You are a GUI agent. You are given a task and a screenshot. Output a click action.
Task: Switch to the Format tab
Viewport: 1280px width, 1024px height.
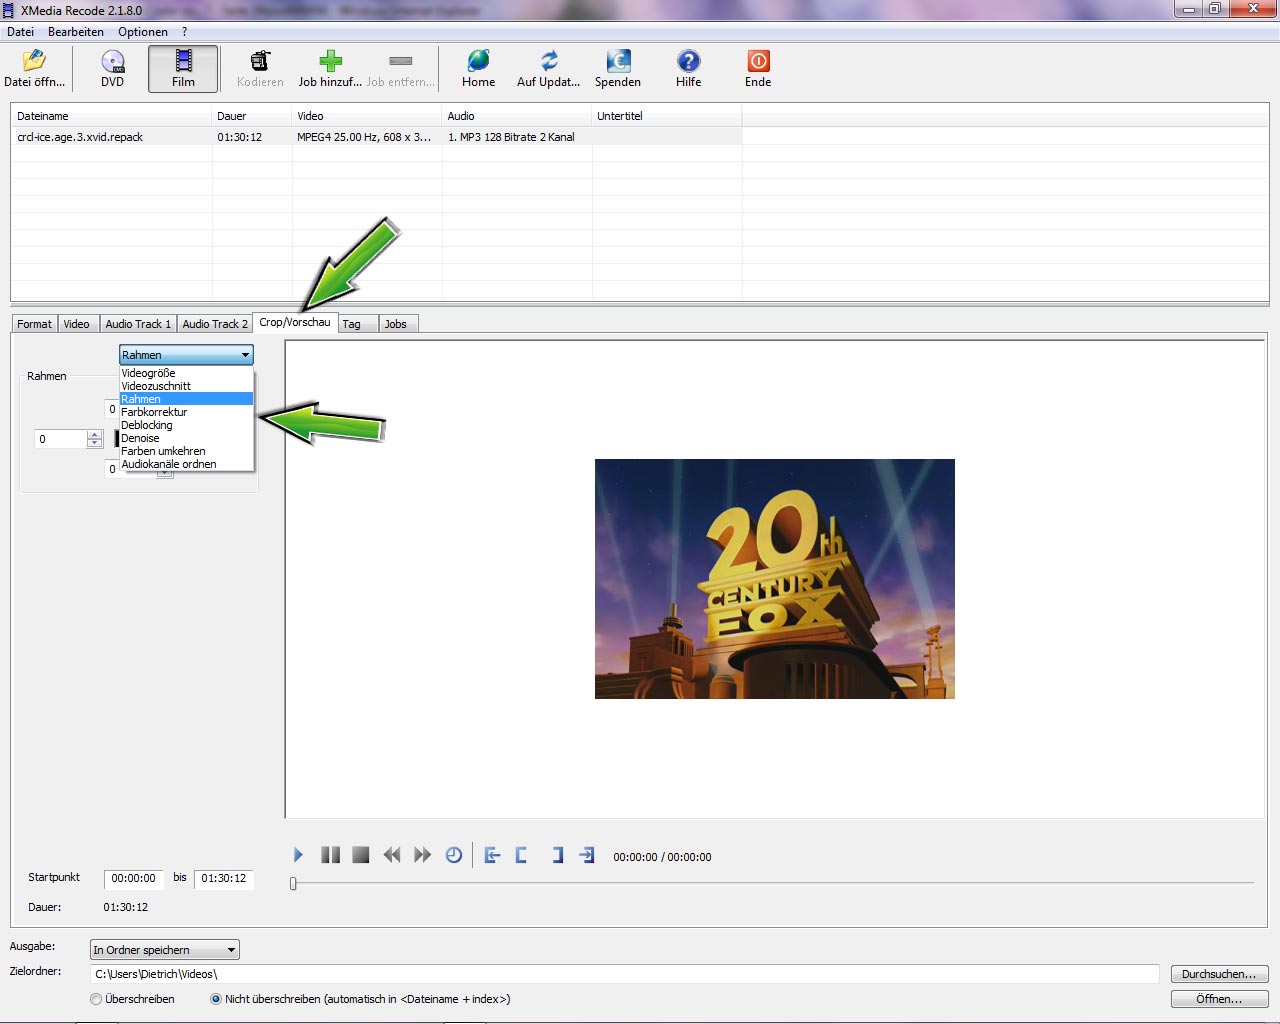pos(34,324)
